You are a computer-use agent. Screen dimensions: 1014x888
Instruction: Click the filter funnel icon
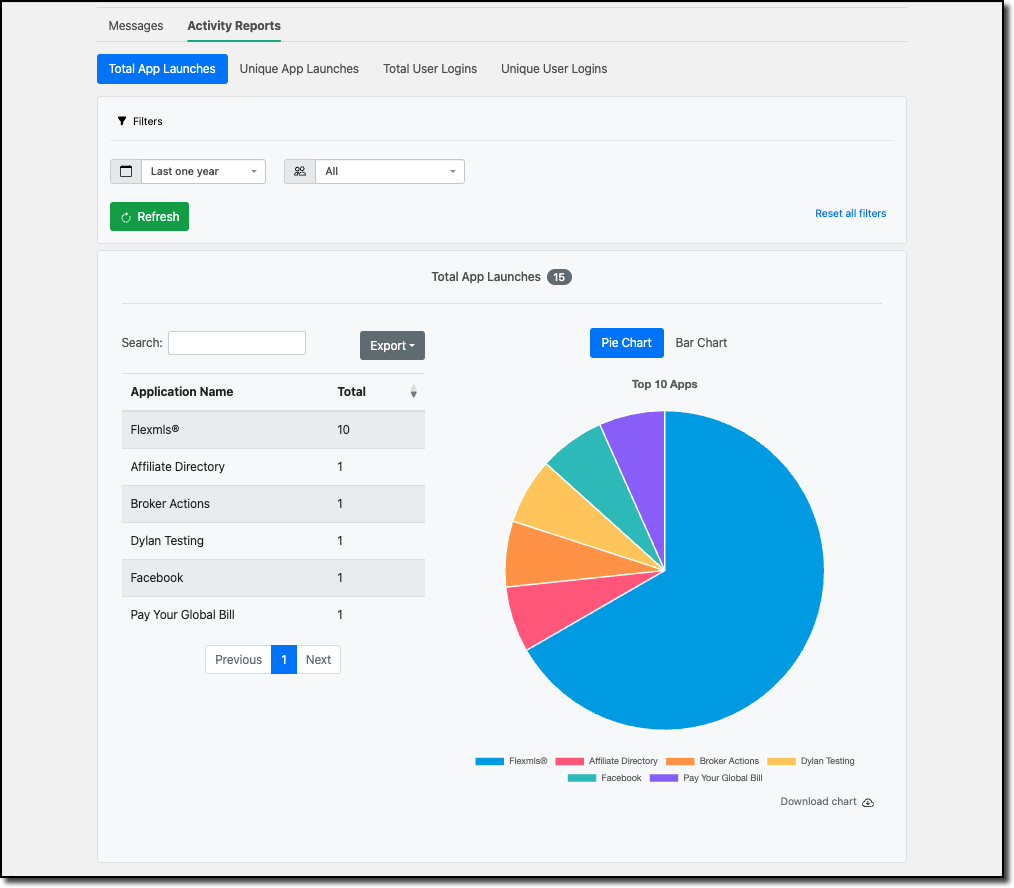122,121
